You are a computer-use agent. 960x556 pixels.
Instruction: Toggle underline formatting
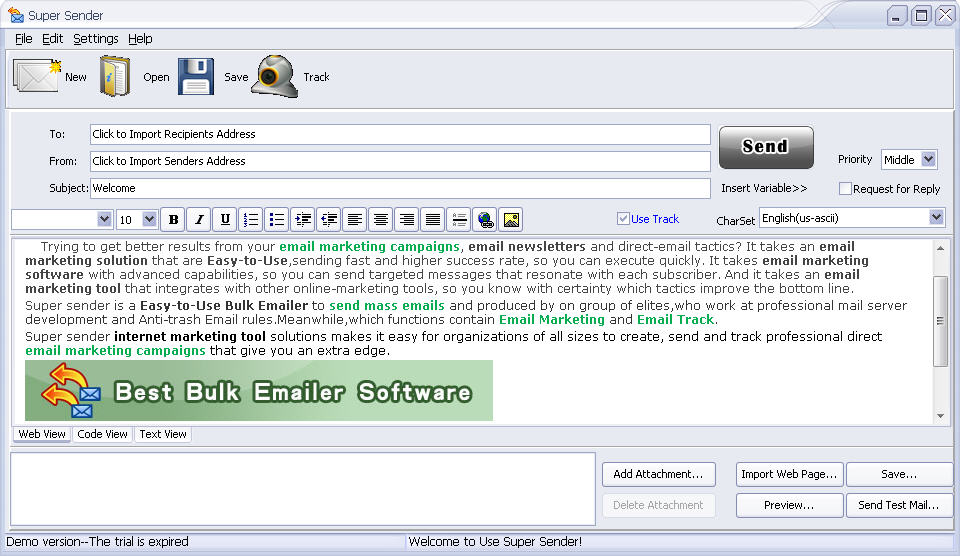[225, 219]
